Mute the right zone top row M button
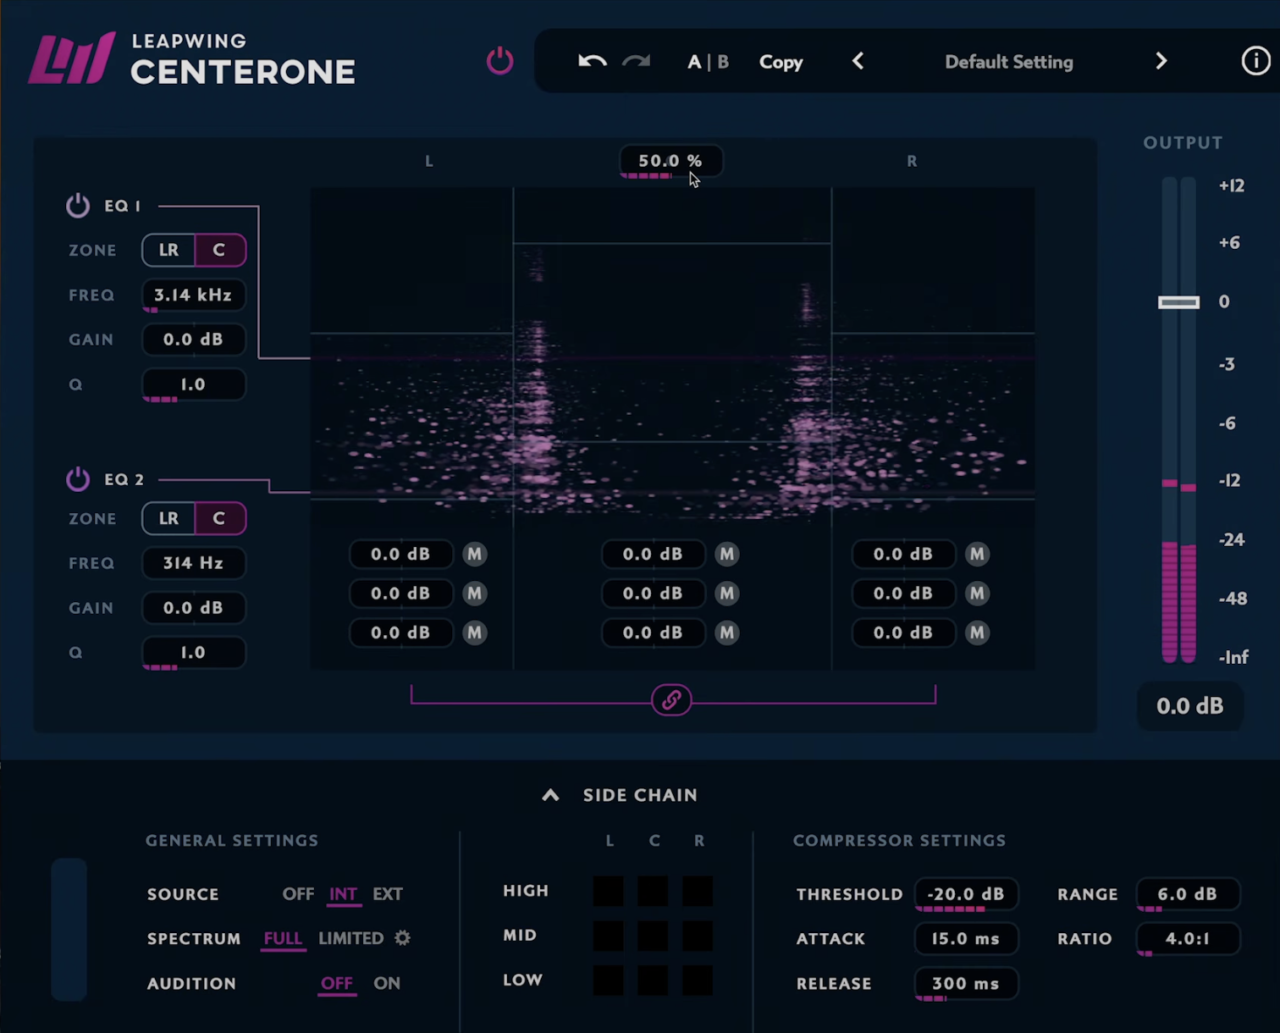 pyautogui.click(x=977, y=554)
